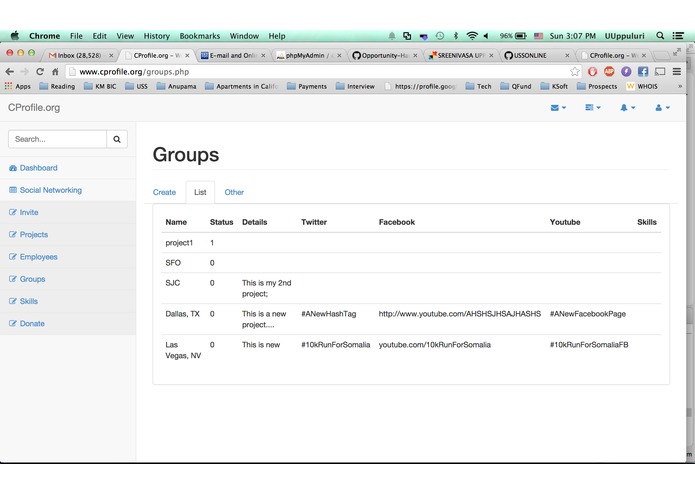This screenshot has width=695, height=494.
Task: Show more bookmarks via overflow chevron
Action: point(680,86)
